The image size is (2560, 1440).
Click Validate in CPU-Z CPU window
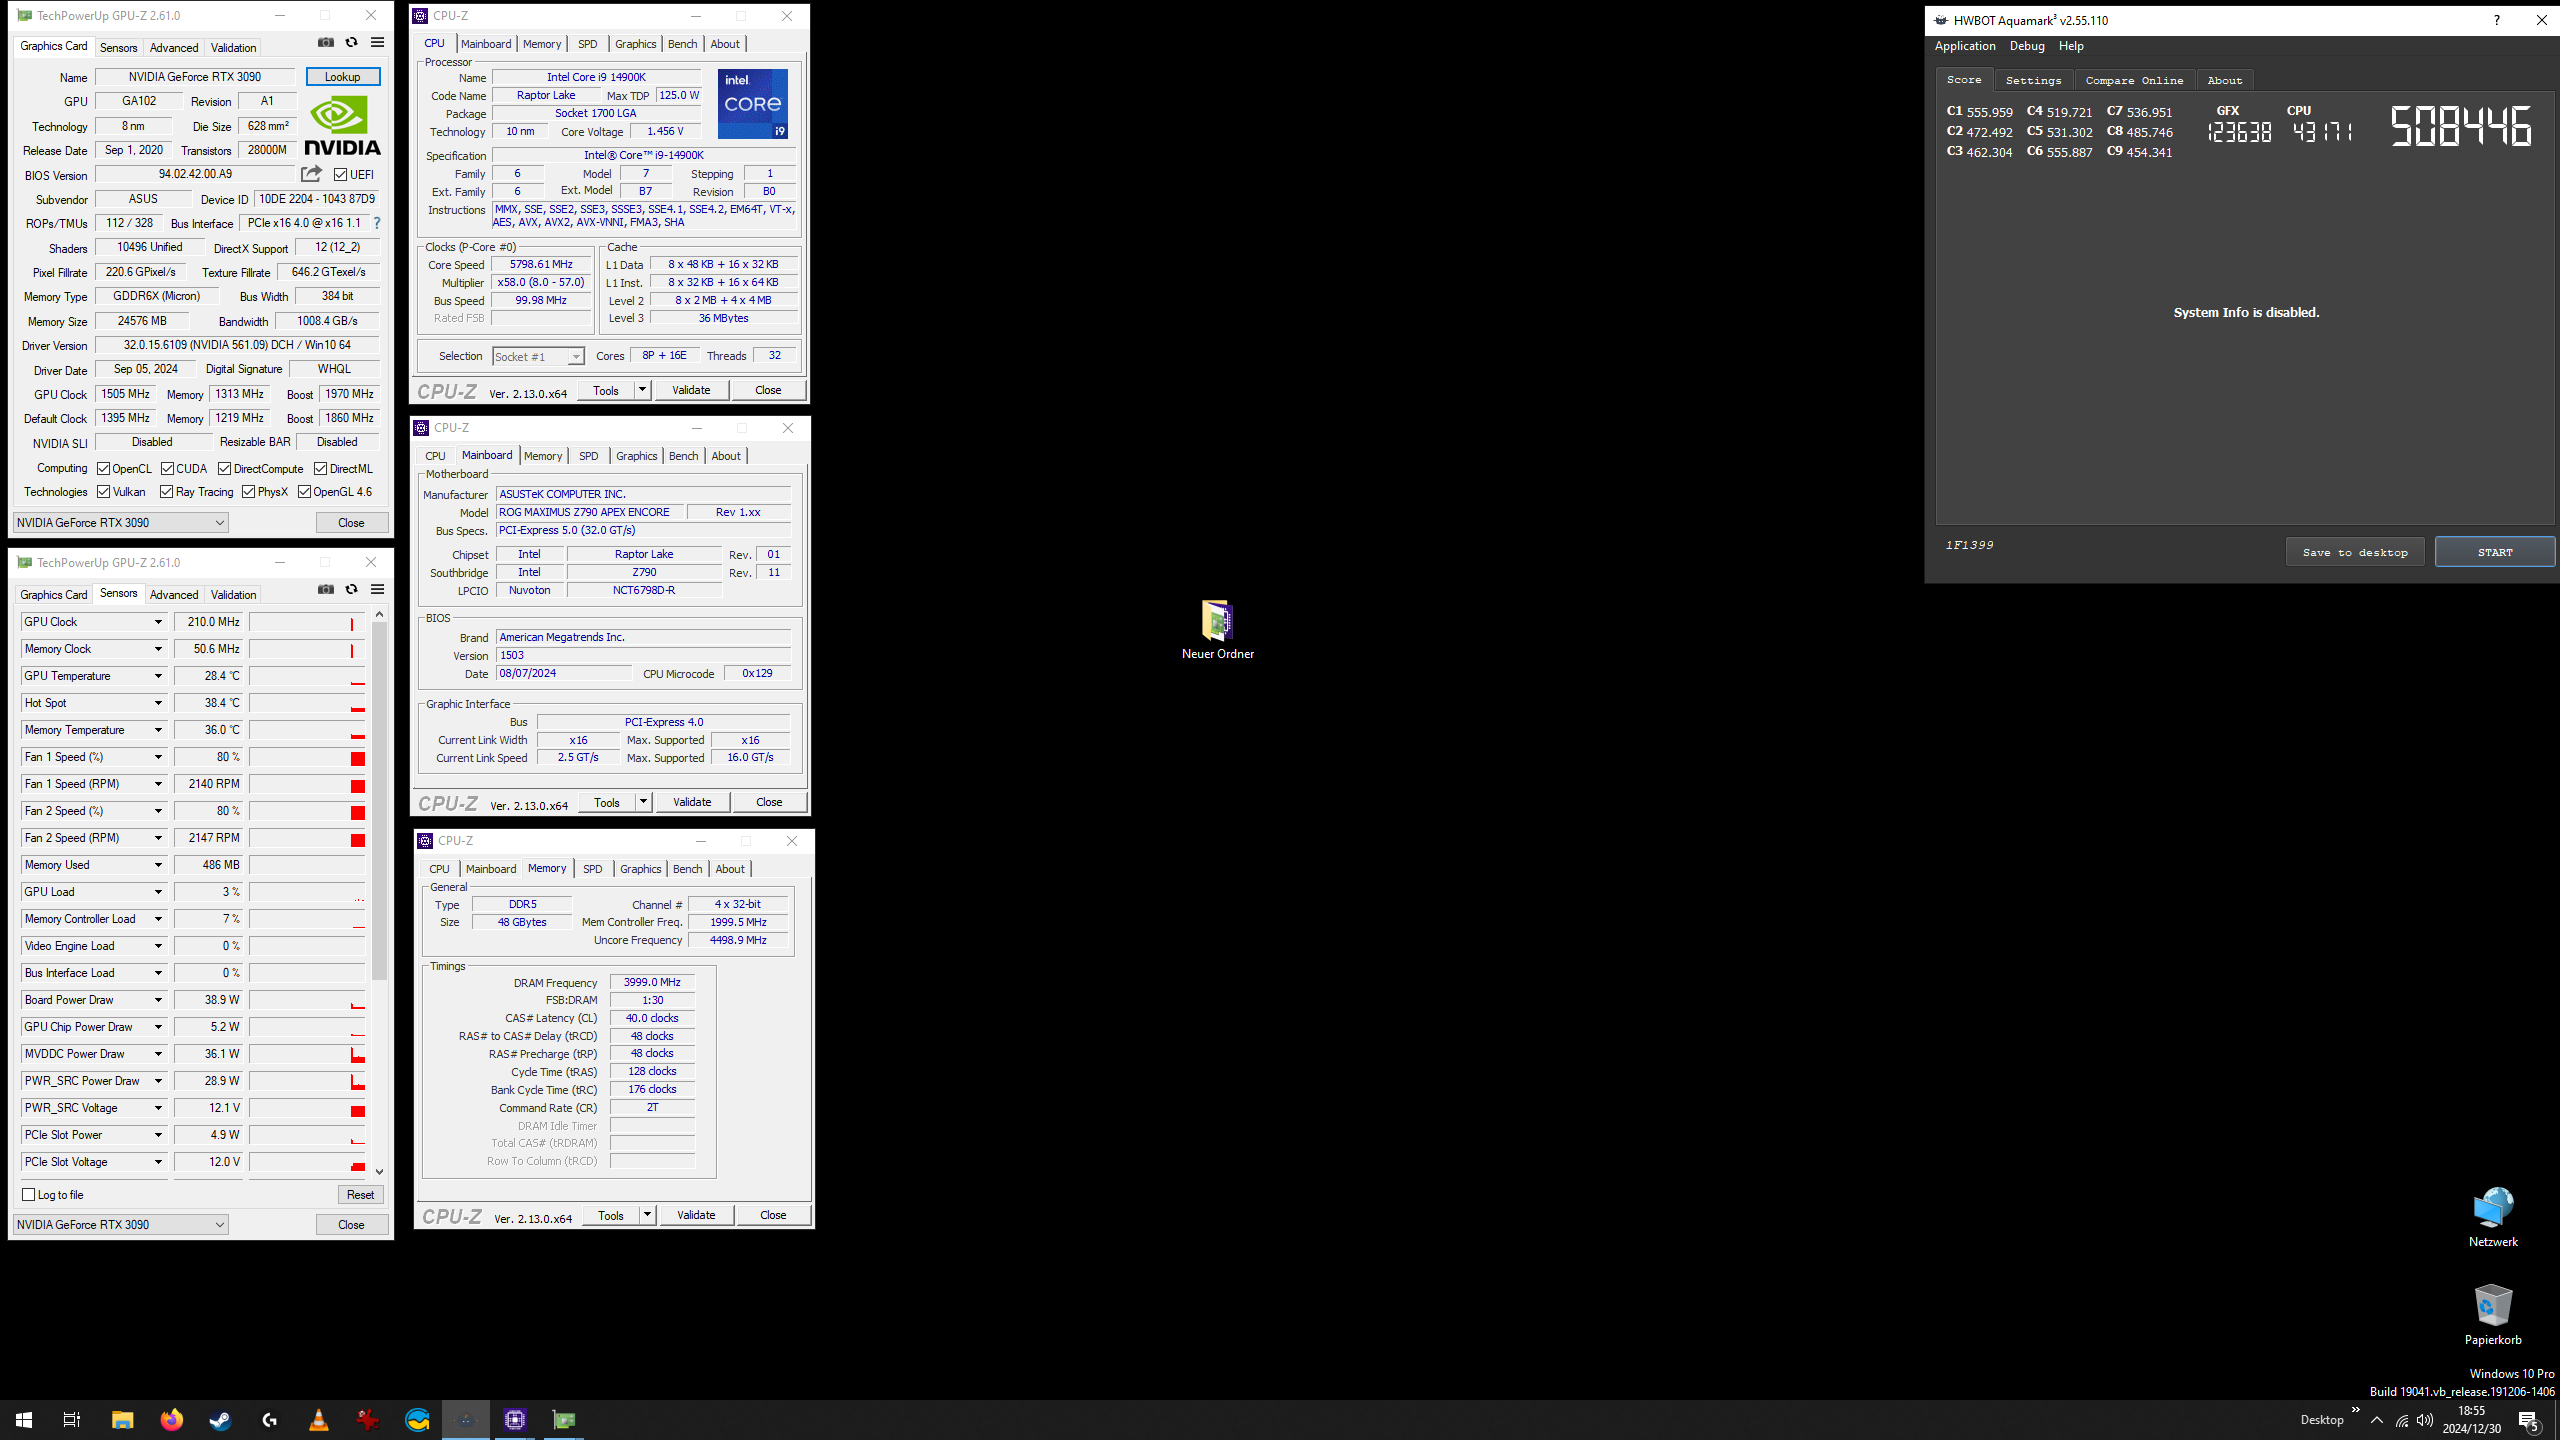(x=691, y=390)
